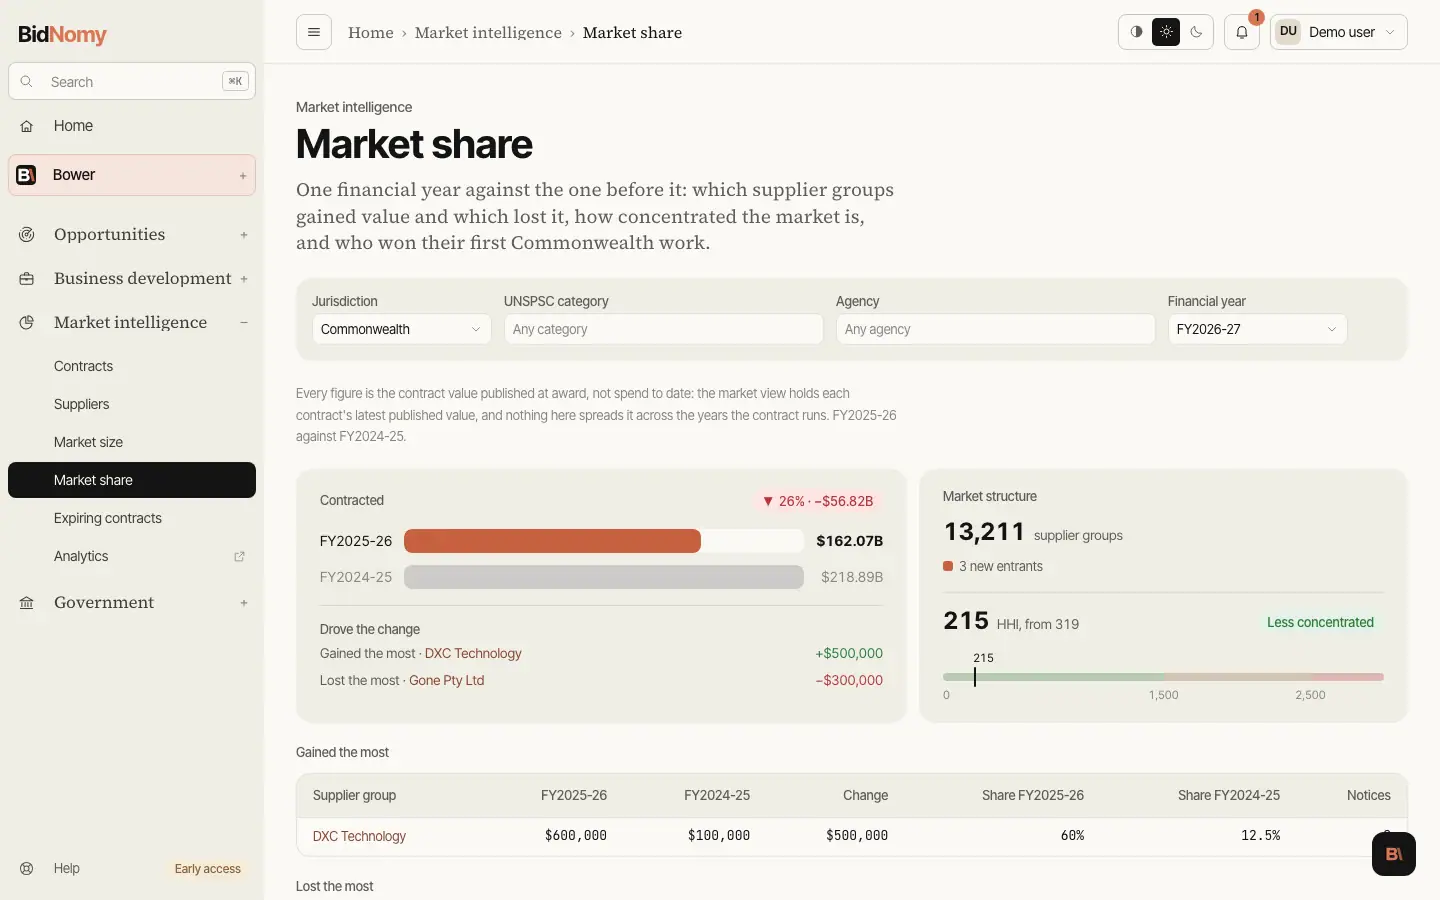The image size is (1440, 900).
Task: Click the search magnifier icon
Action: 27,82
